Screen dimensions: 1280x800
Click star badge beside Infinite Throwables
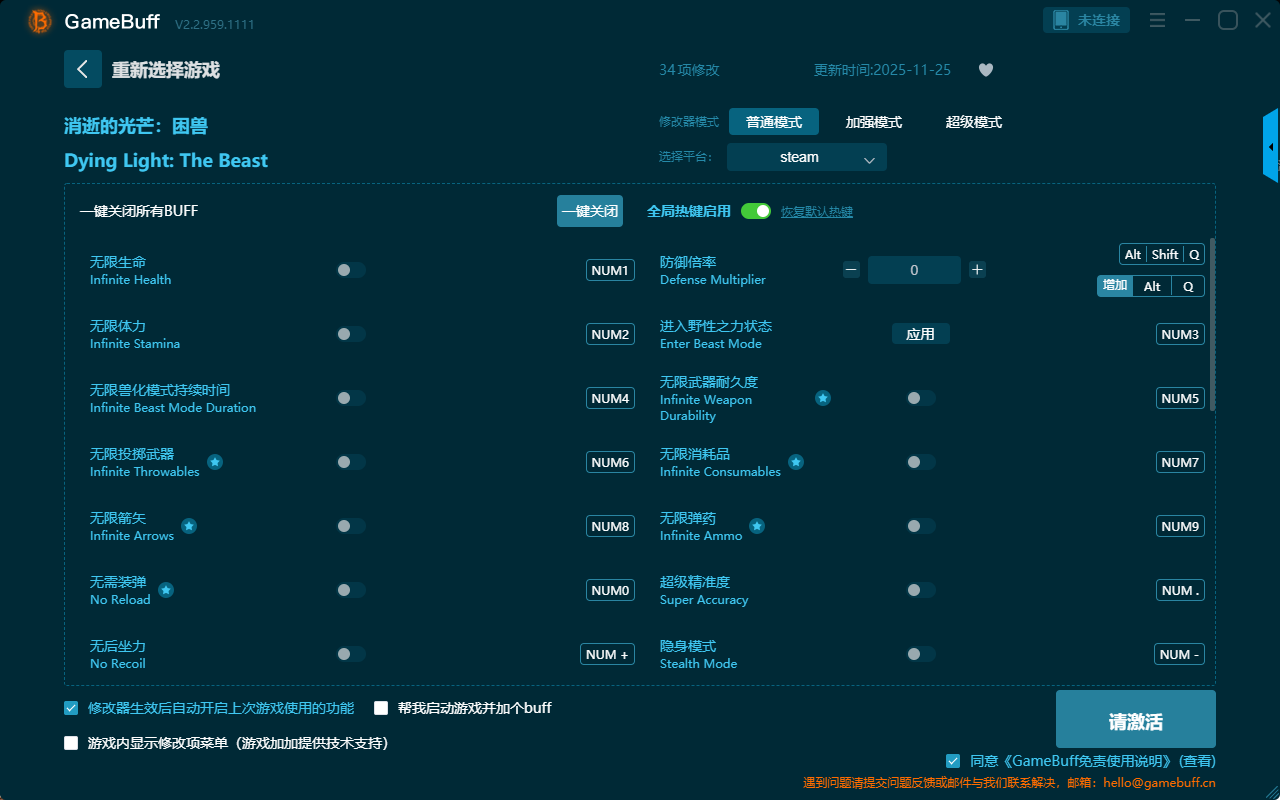tap(215, 462)
